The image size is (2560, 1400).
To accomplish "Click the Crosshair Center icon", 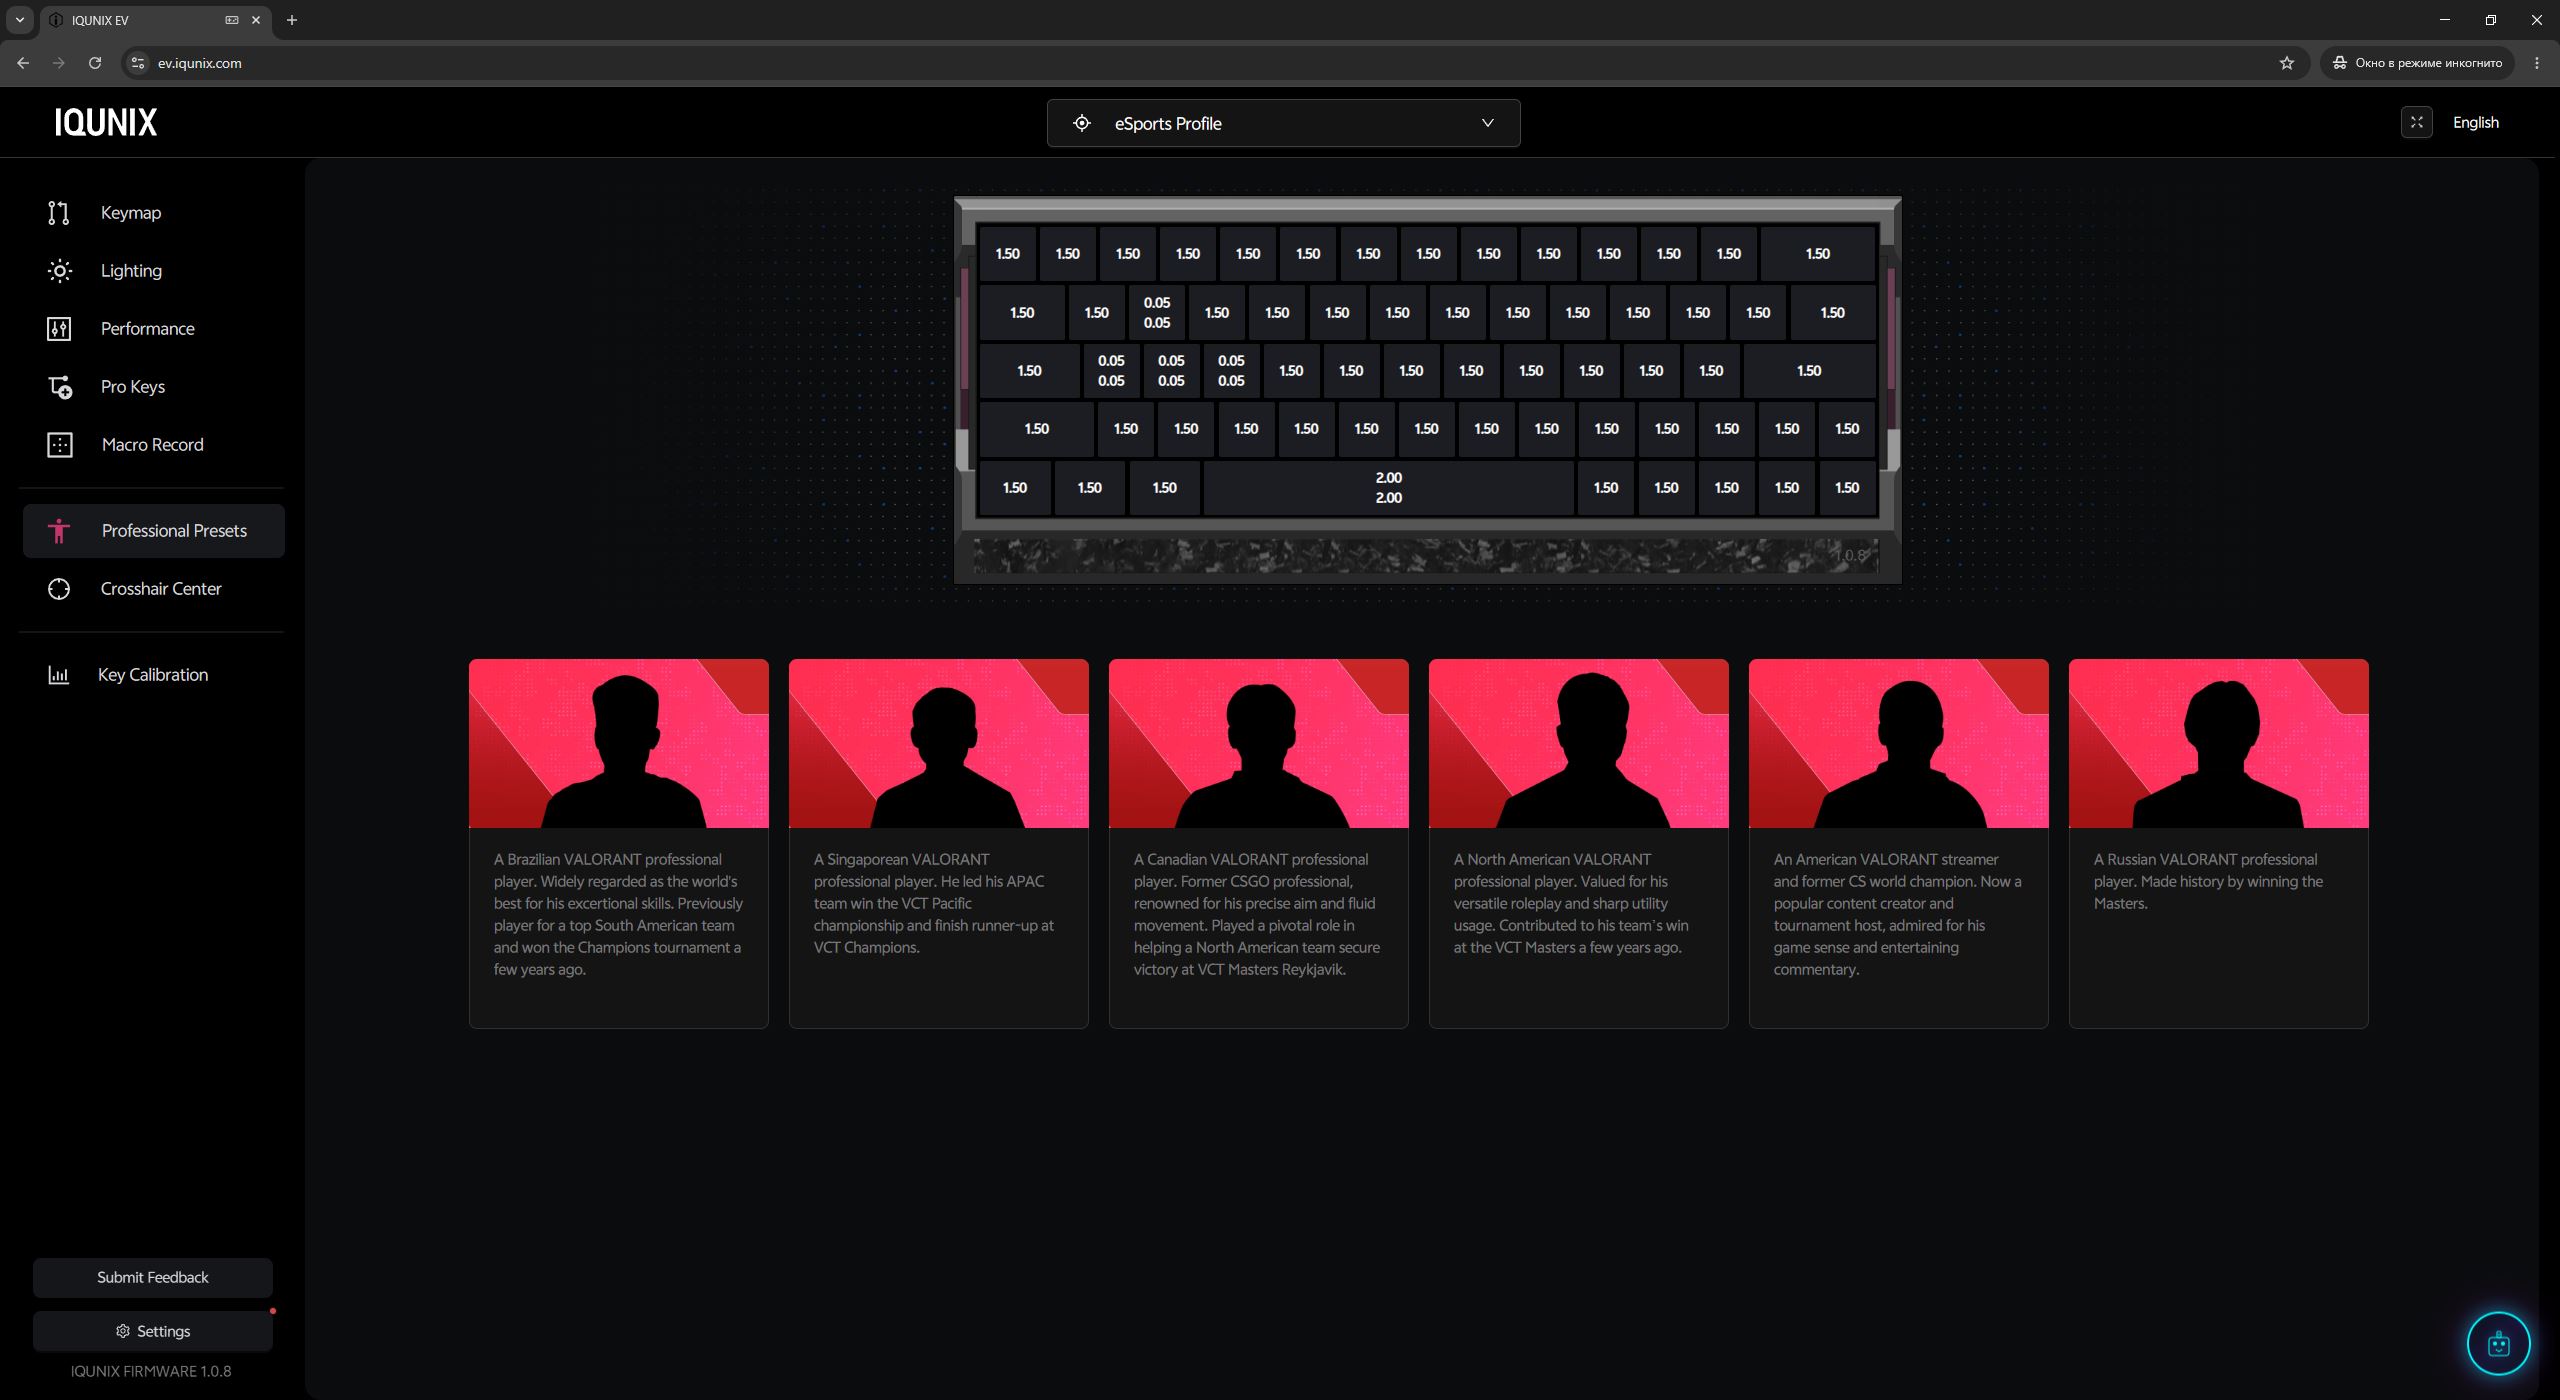I will (59, 589).
